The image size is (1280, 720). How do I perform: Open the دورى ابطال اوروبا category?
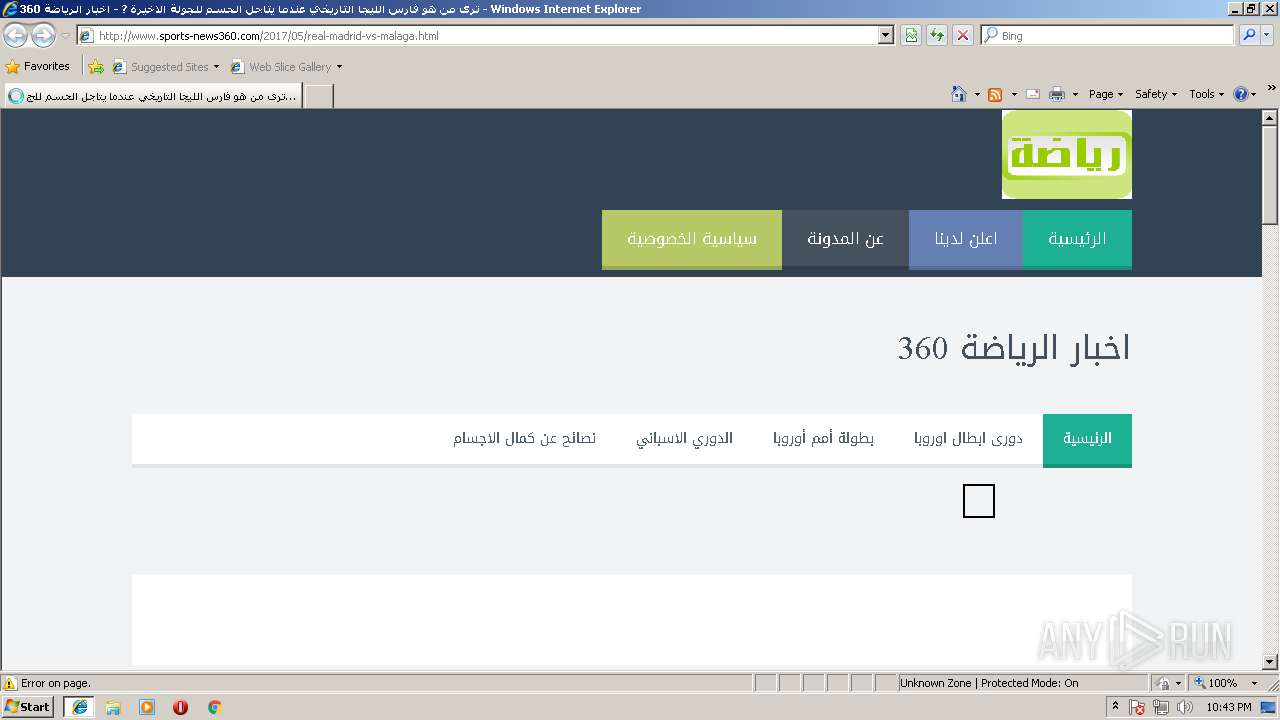[968, 439]
